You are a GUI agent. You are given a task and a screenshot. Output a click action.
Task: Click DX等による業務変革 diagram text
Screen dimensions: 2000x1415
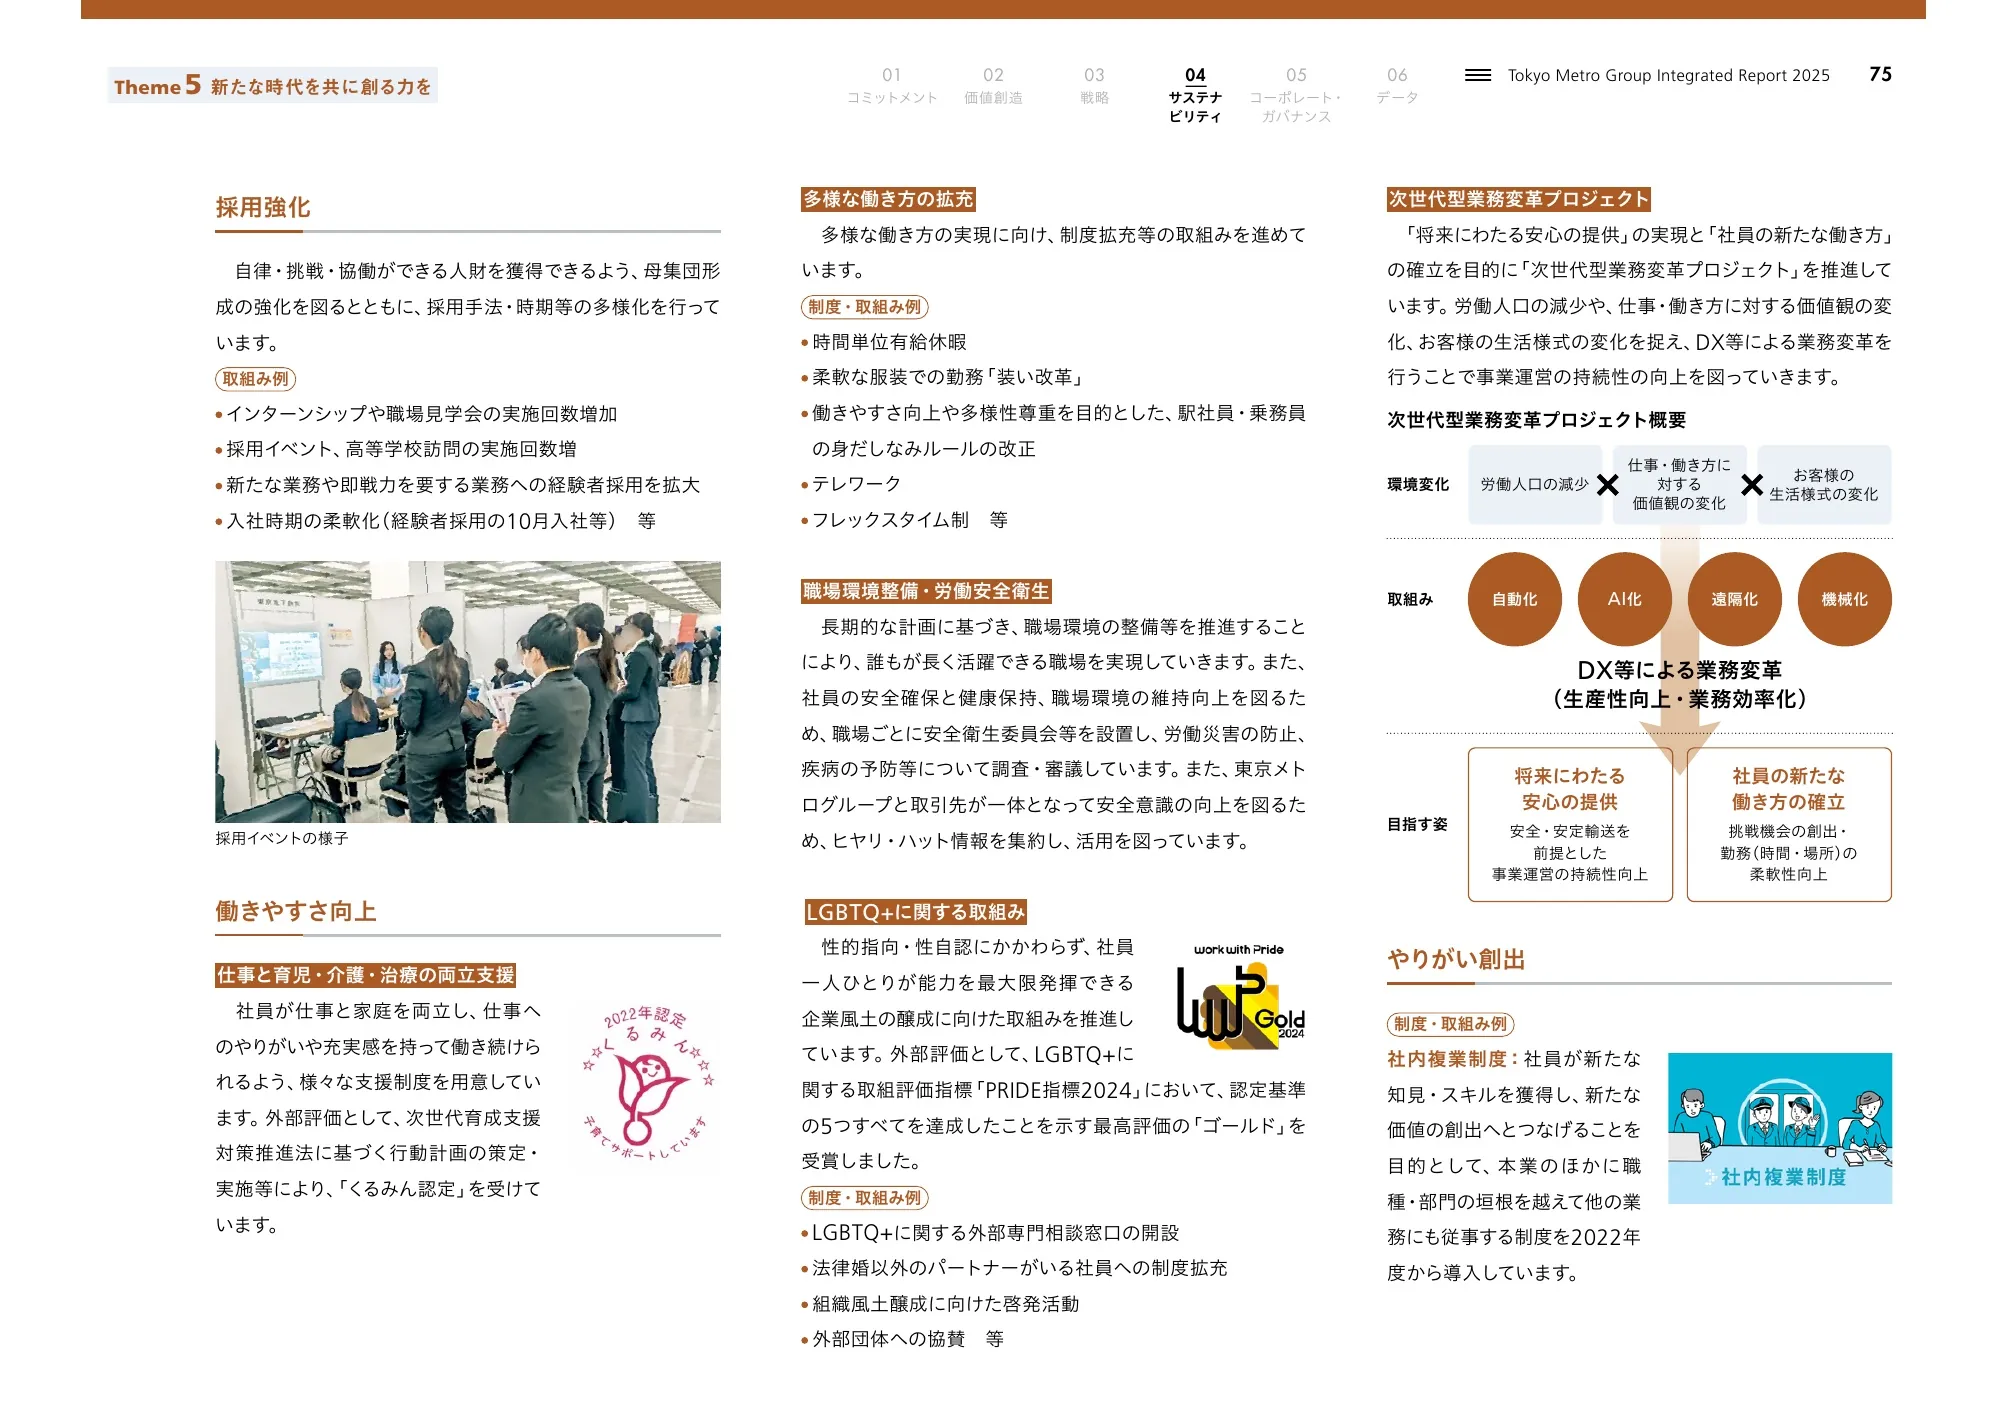[1679, 670]
